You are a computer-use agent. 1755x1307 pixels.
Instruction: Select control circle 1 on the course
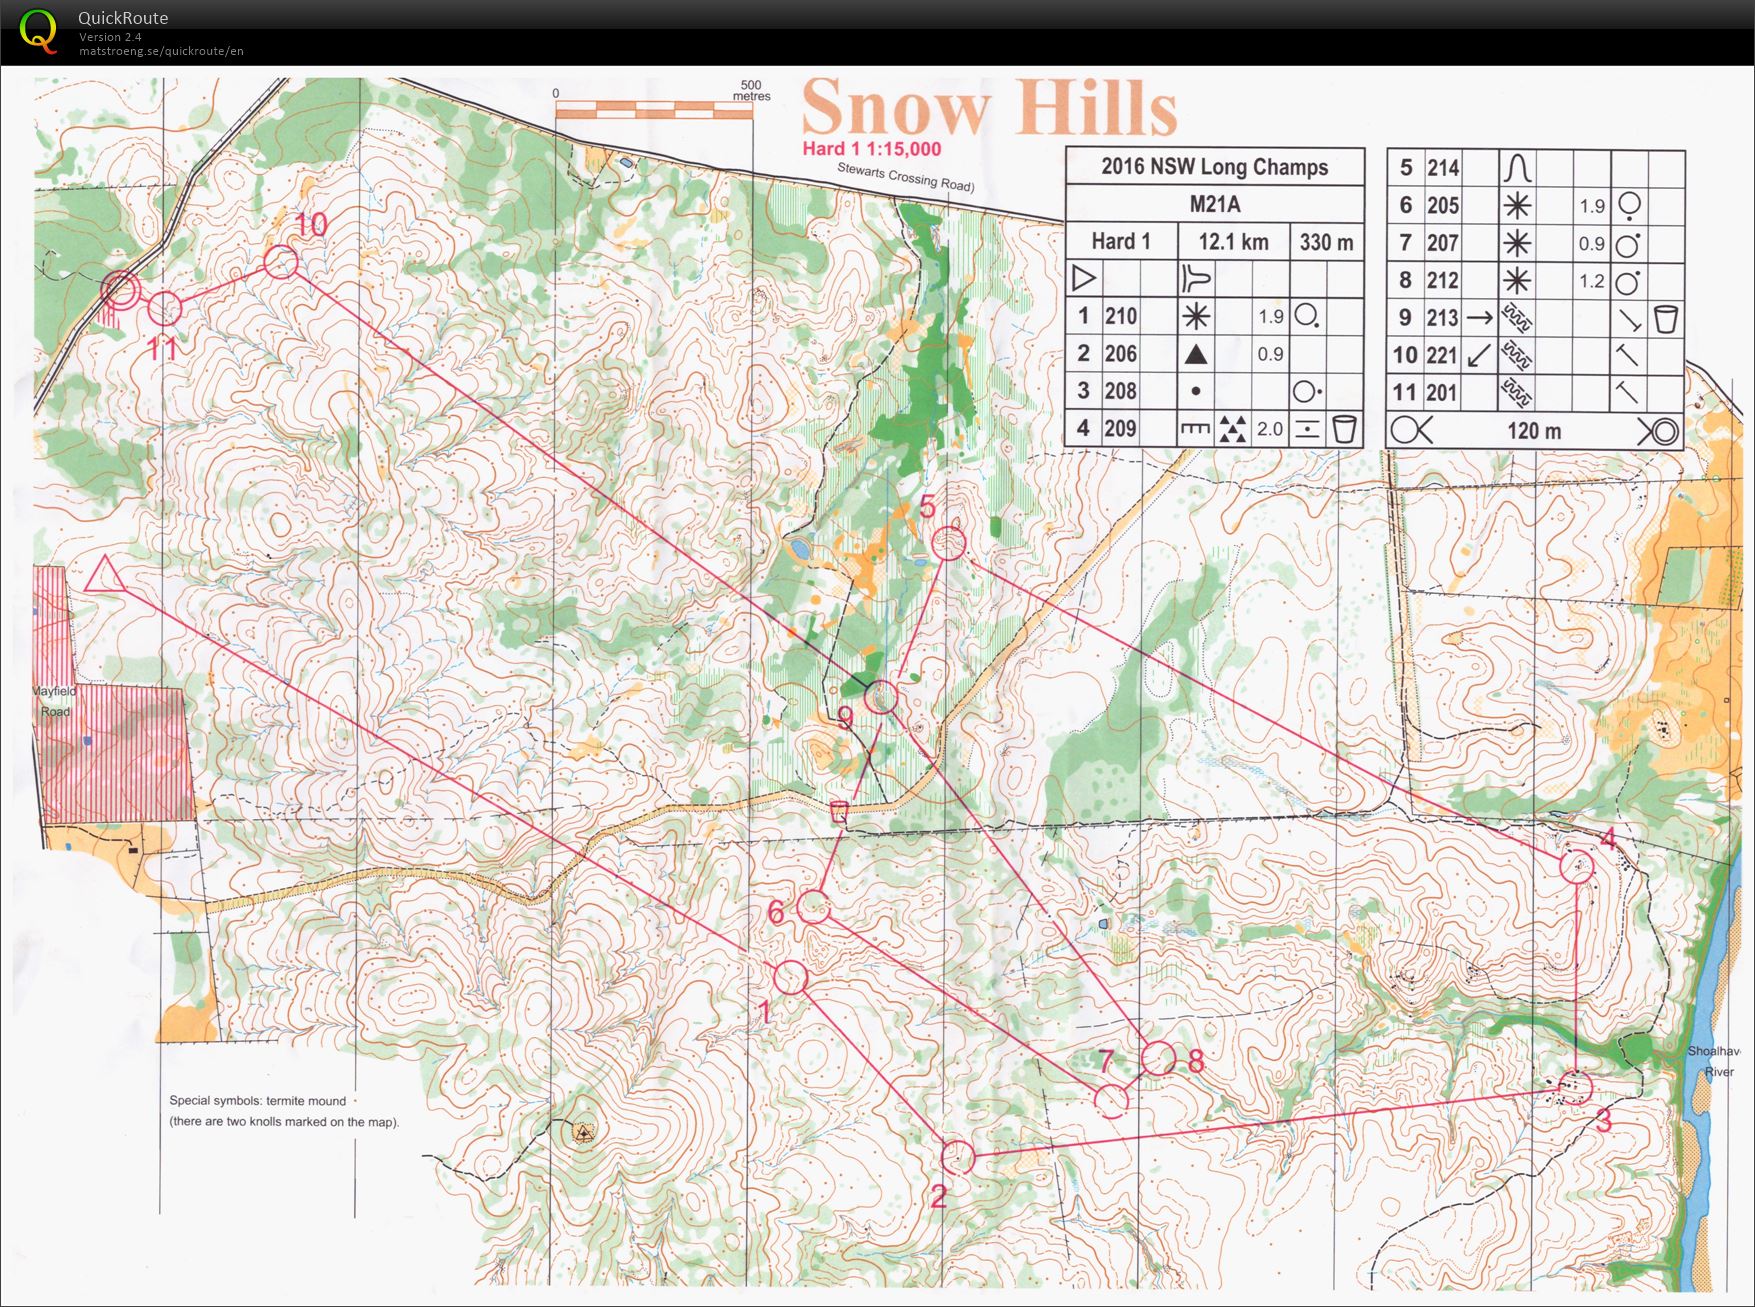pos(790,978)
